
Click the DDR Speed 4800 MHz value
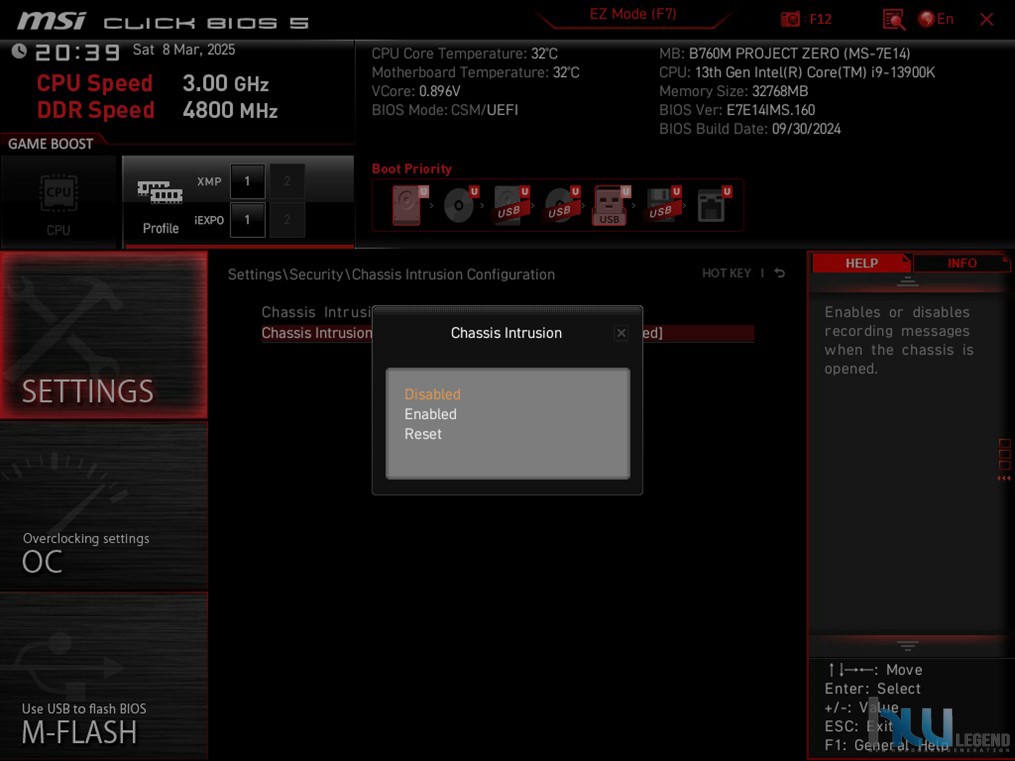click(230, 110)
